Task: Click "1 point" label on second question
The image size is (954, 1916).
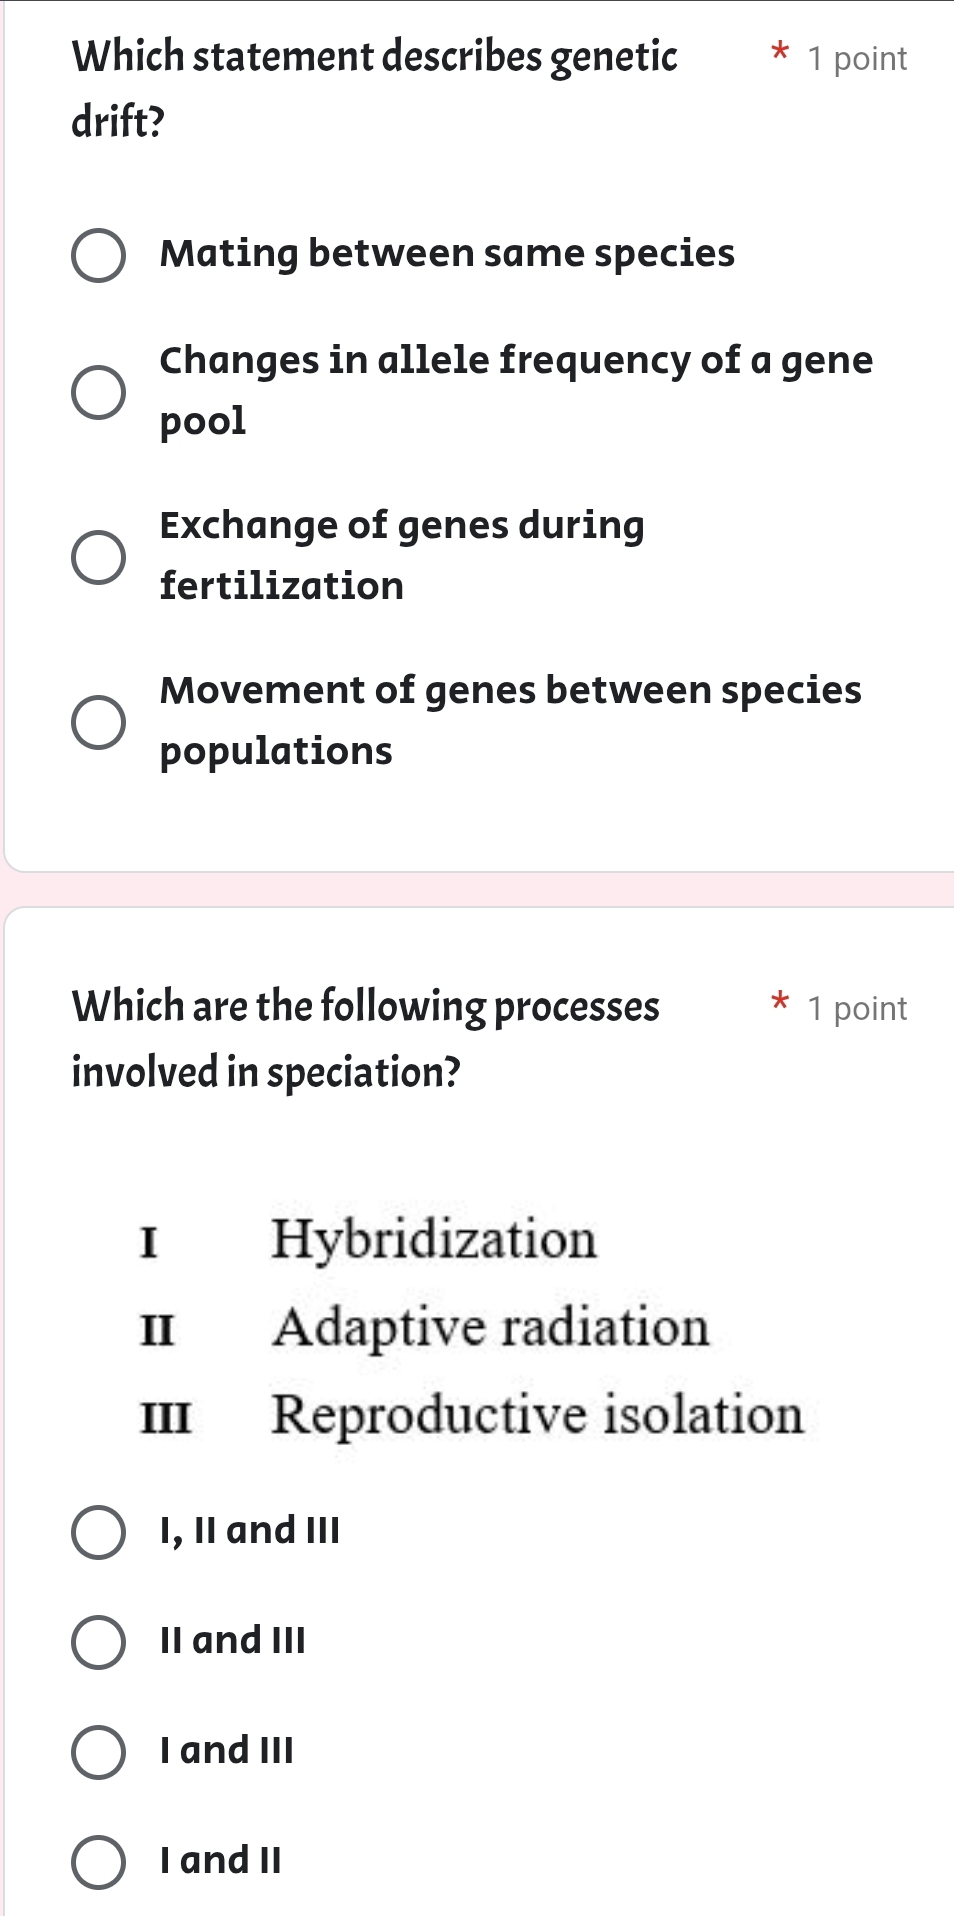Action: pos(858,1008)
